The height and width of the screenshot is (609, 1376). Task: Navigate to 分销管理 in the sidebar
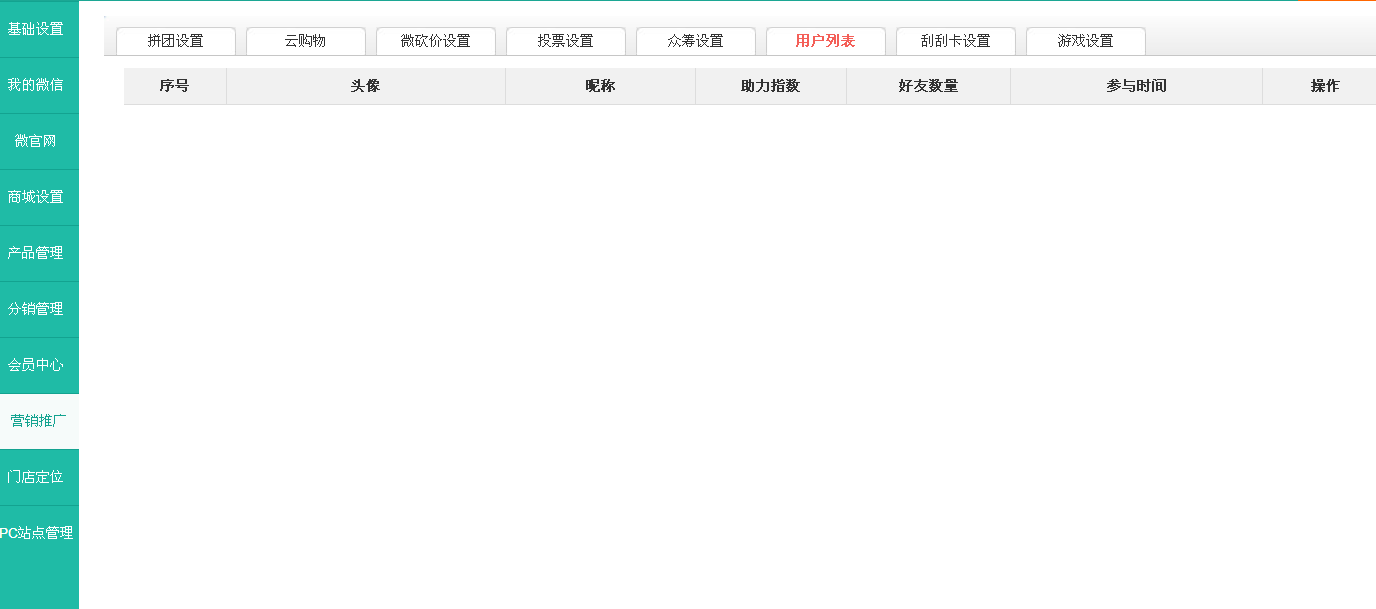click(36, 309)
